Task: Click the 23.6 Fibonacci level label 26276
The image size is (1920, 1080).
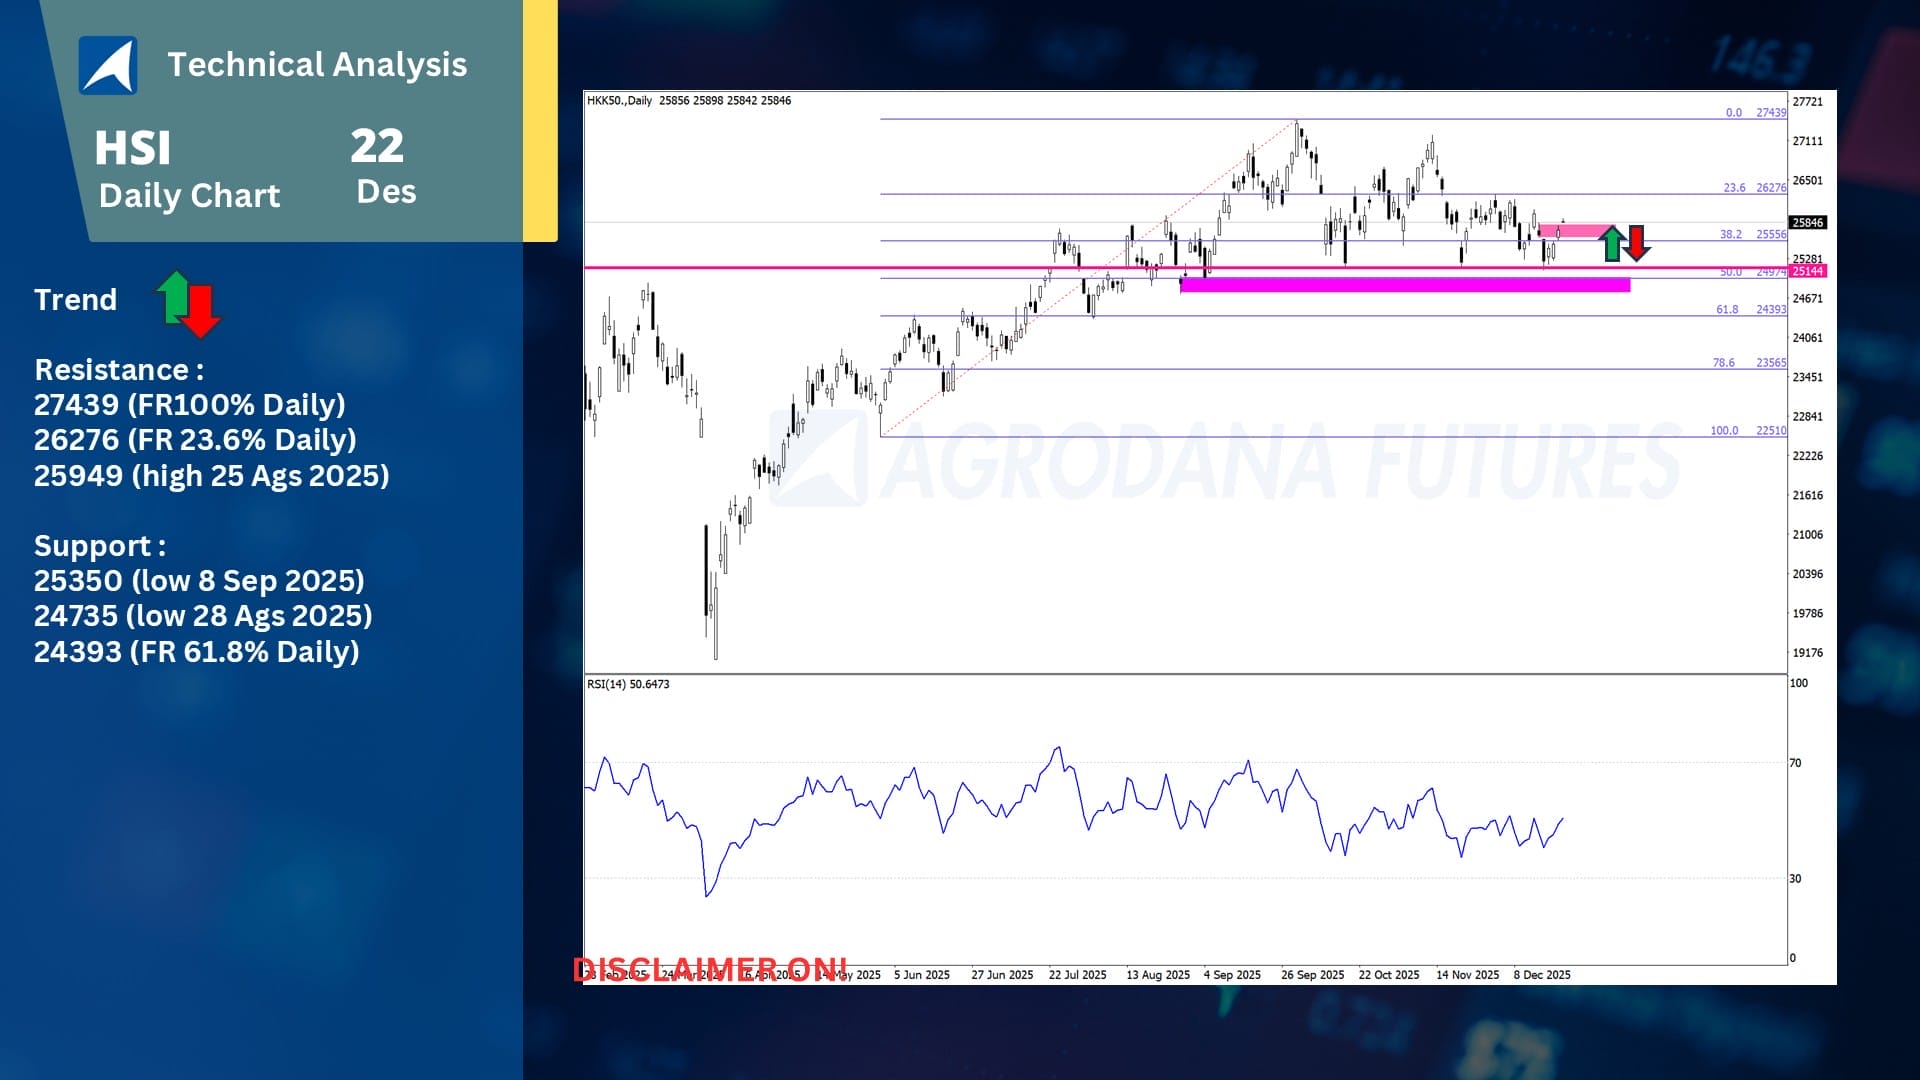Action: click(x=1754, y=188)
